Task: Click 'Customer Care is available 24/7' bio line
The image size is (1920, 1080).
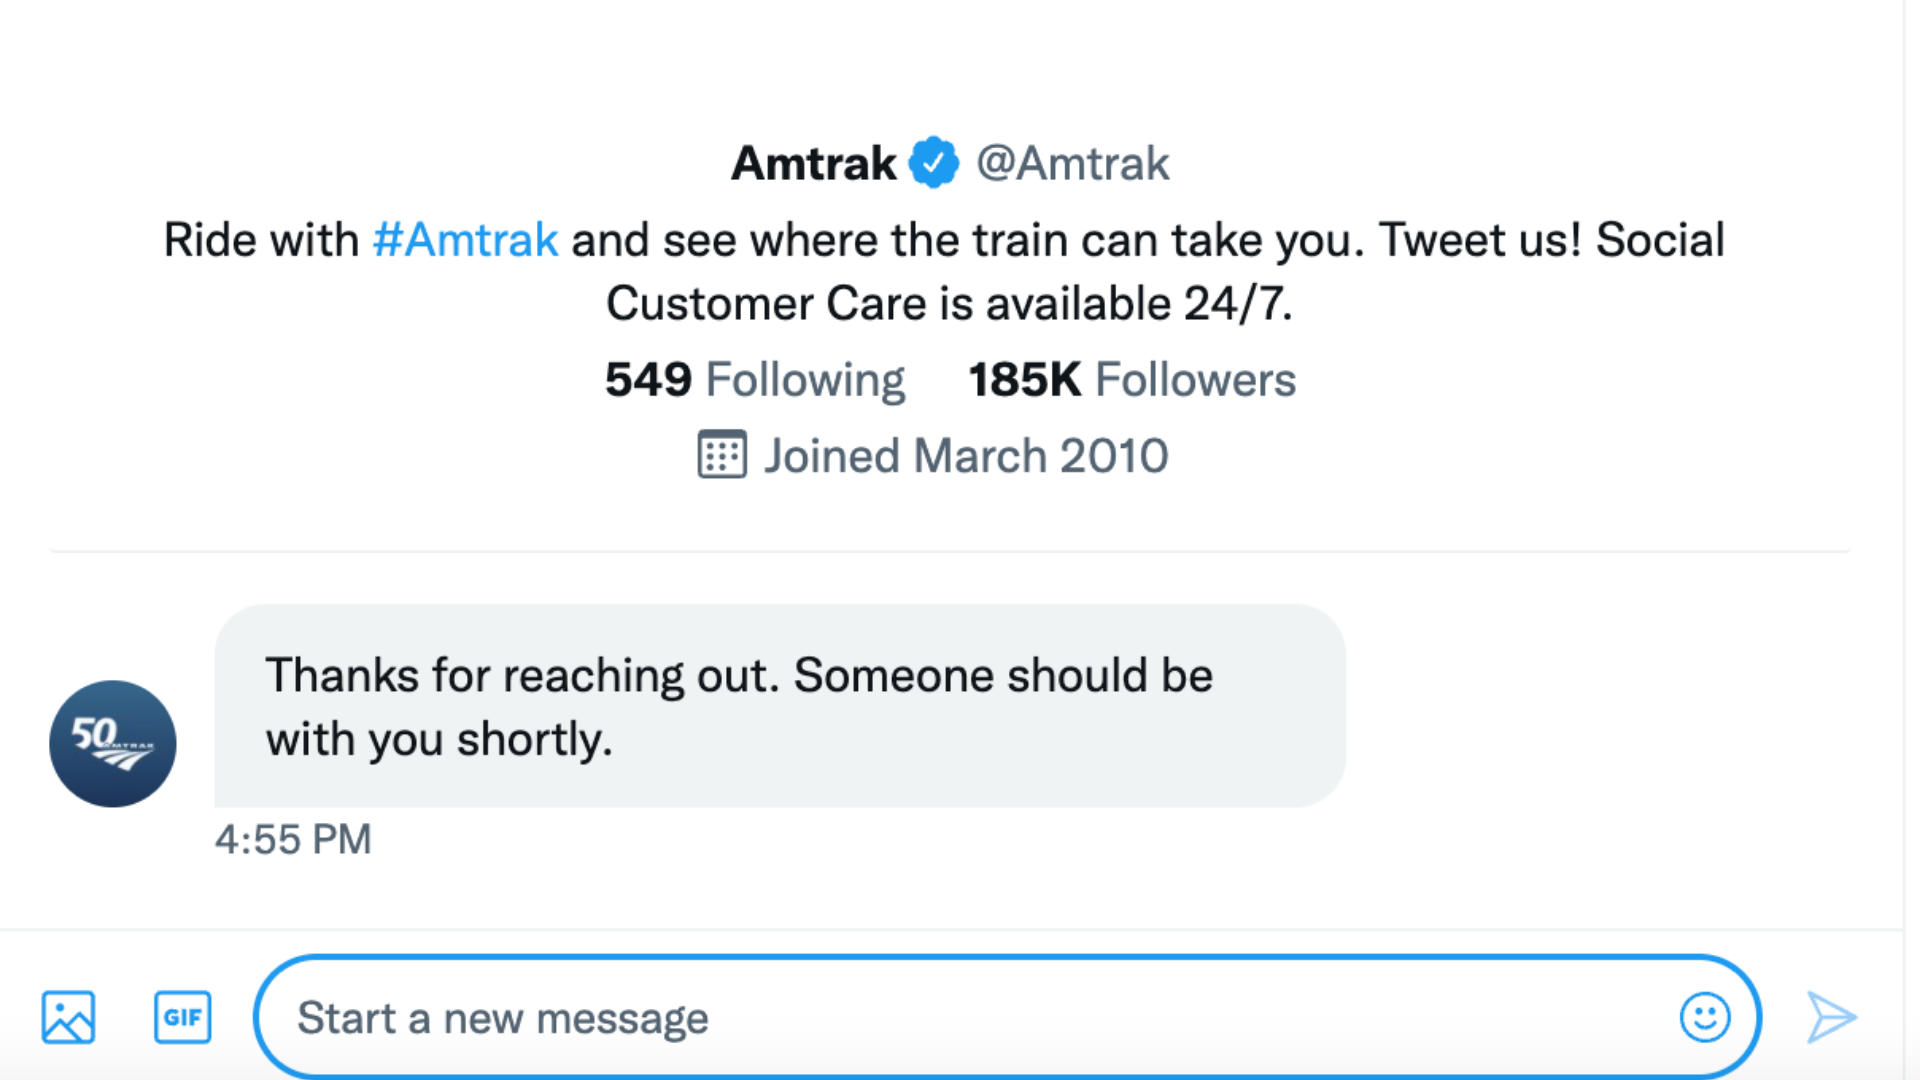Action: pyautogui.click(x=948, y=304)
